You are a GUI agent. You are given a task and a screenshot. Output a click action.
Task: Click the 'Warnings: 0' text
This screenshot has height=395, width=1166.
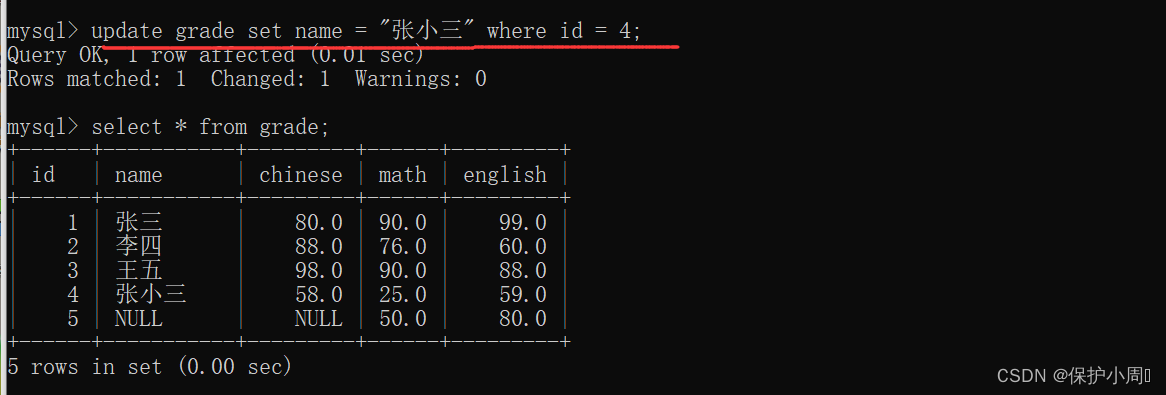420,79
